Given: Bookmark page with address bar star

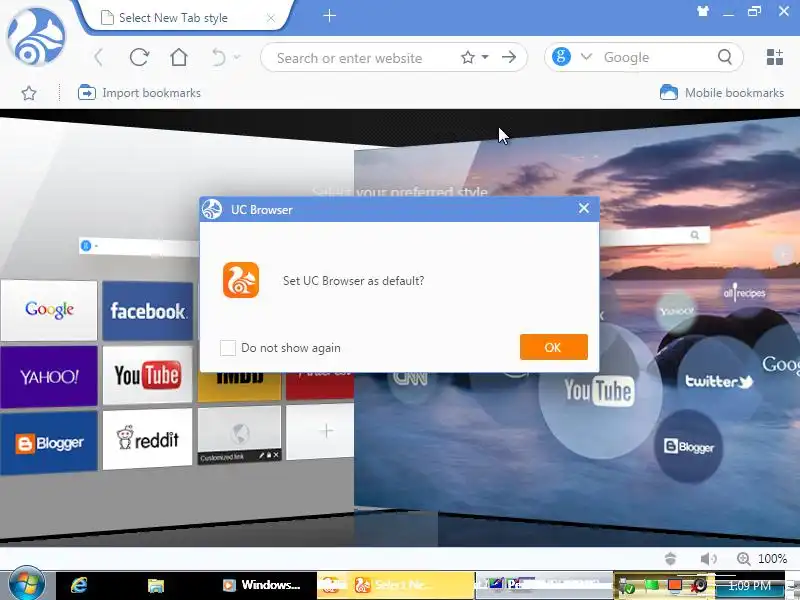Looking at the screenshot, I should click(x=467, y=57).
